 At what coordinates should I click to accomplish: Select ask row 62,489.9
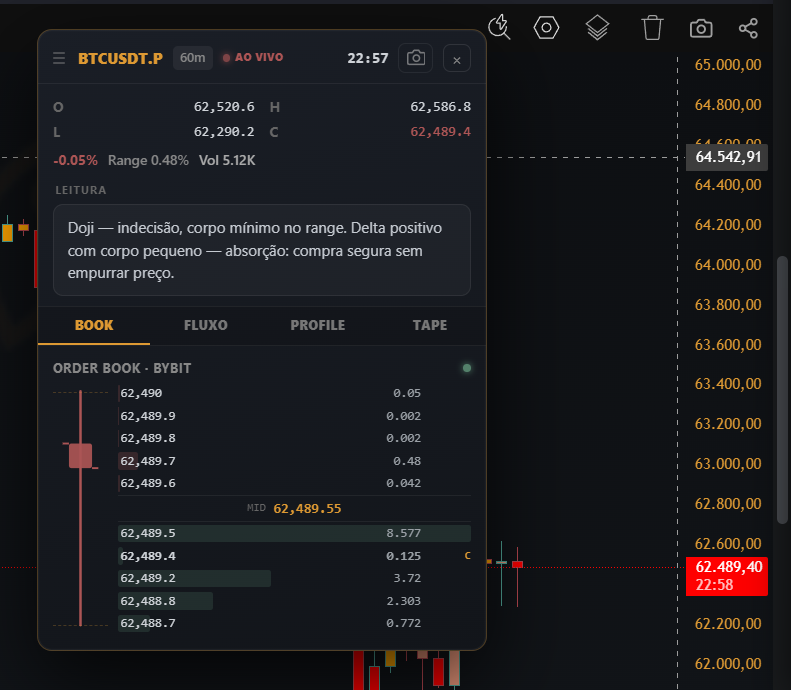[x=294, y=416]
